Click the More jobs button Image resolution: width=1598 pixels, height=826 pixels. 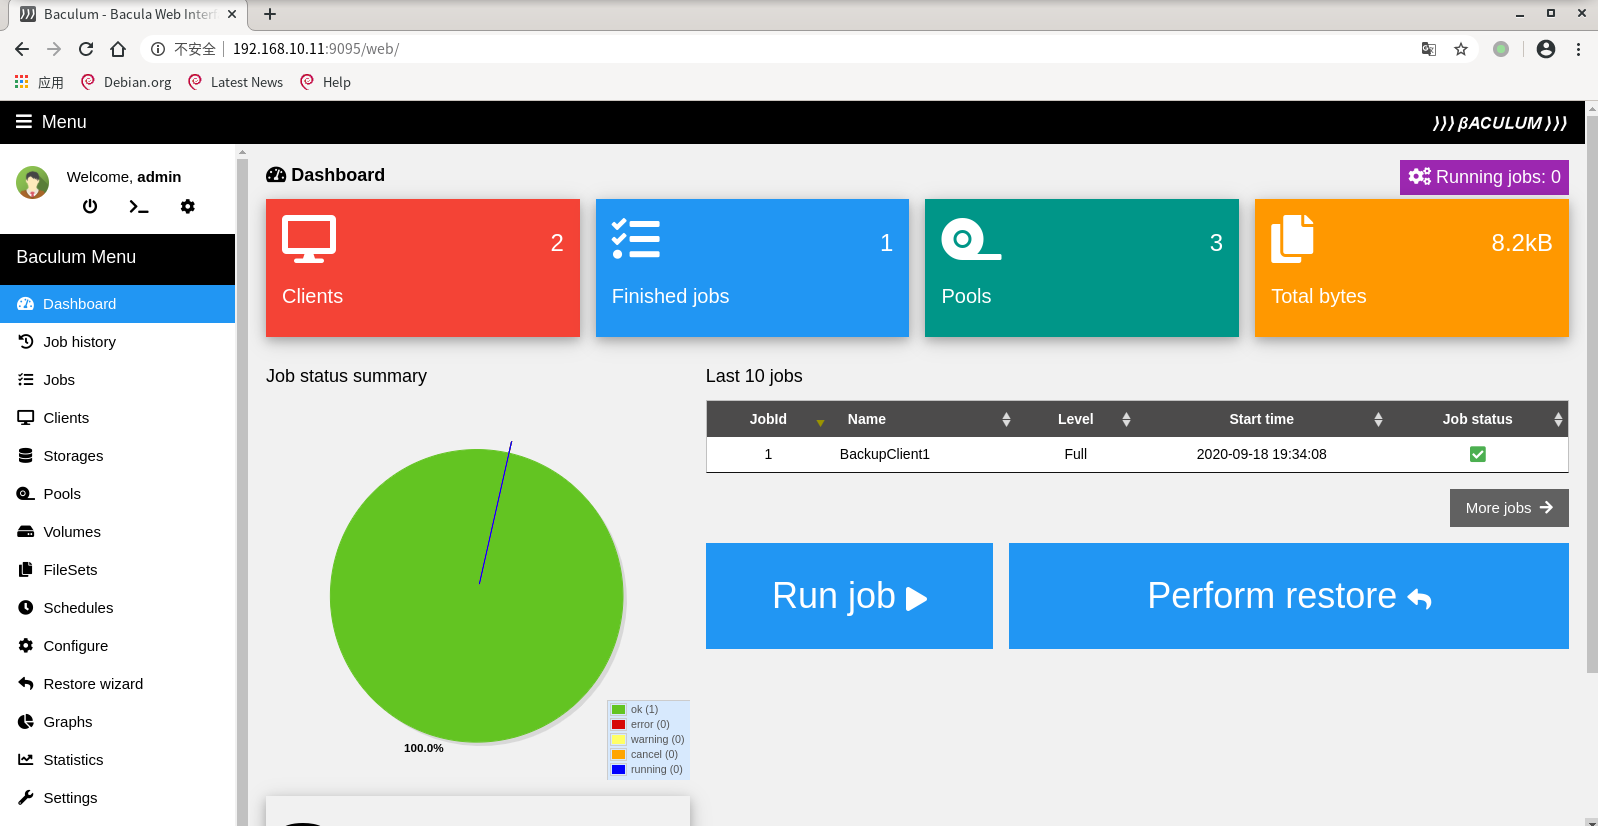[1508, 508]
